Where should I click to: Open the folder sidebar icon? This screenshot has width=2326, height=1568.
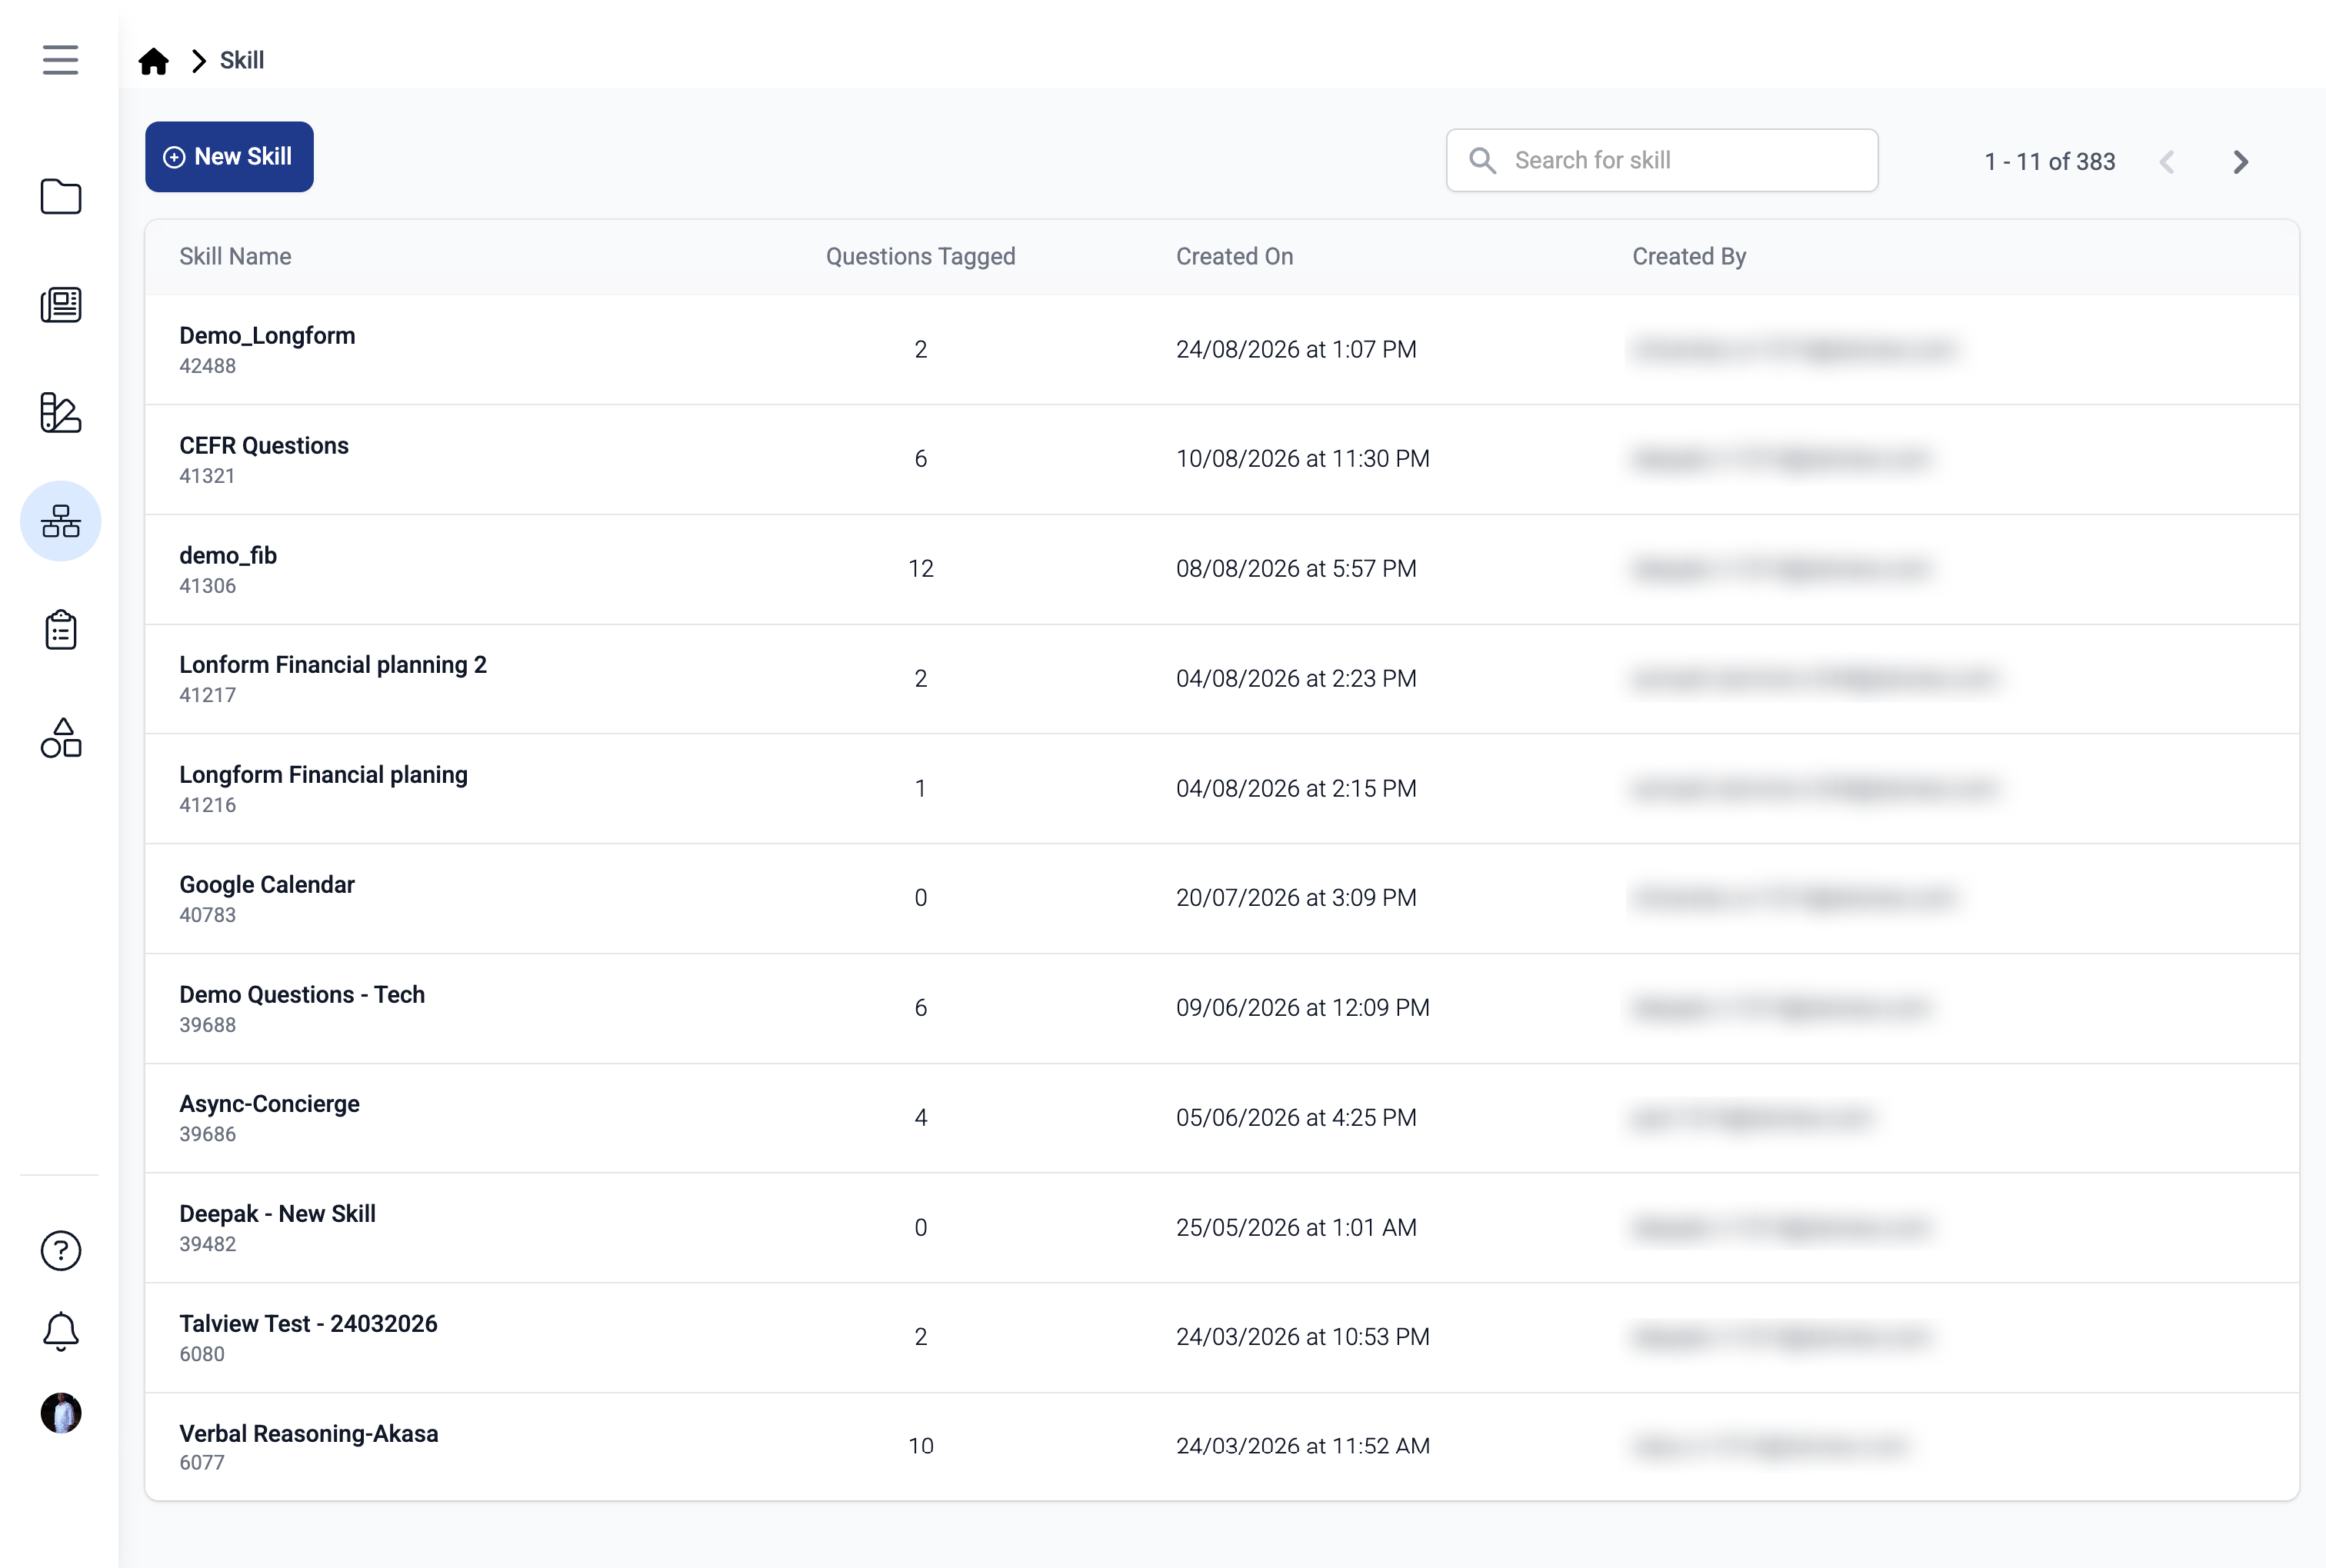tap(60, 196)
